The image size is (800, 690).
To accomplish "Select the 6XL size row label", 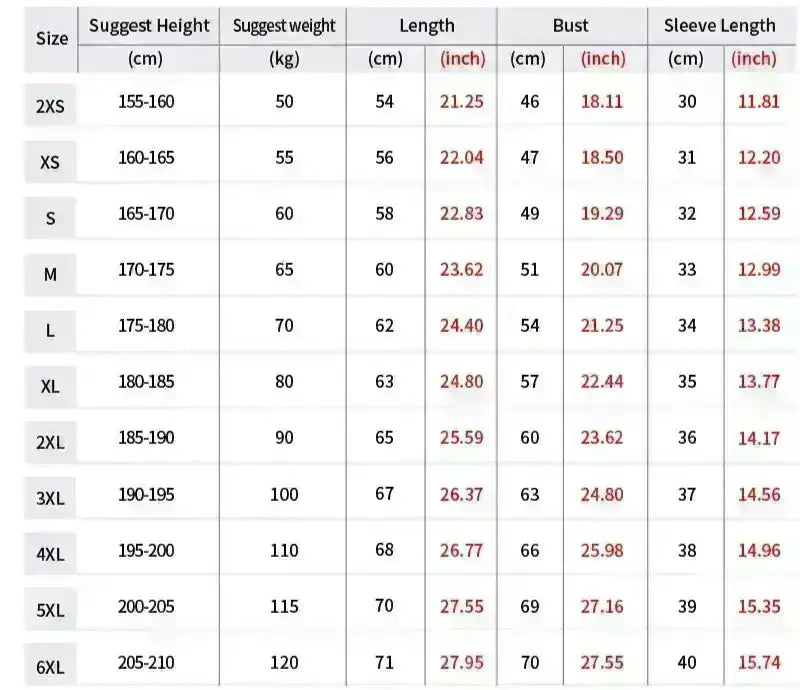I will coord(50,667).
